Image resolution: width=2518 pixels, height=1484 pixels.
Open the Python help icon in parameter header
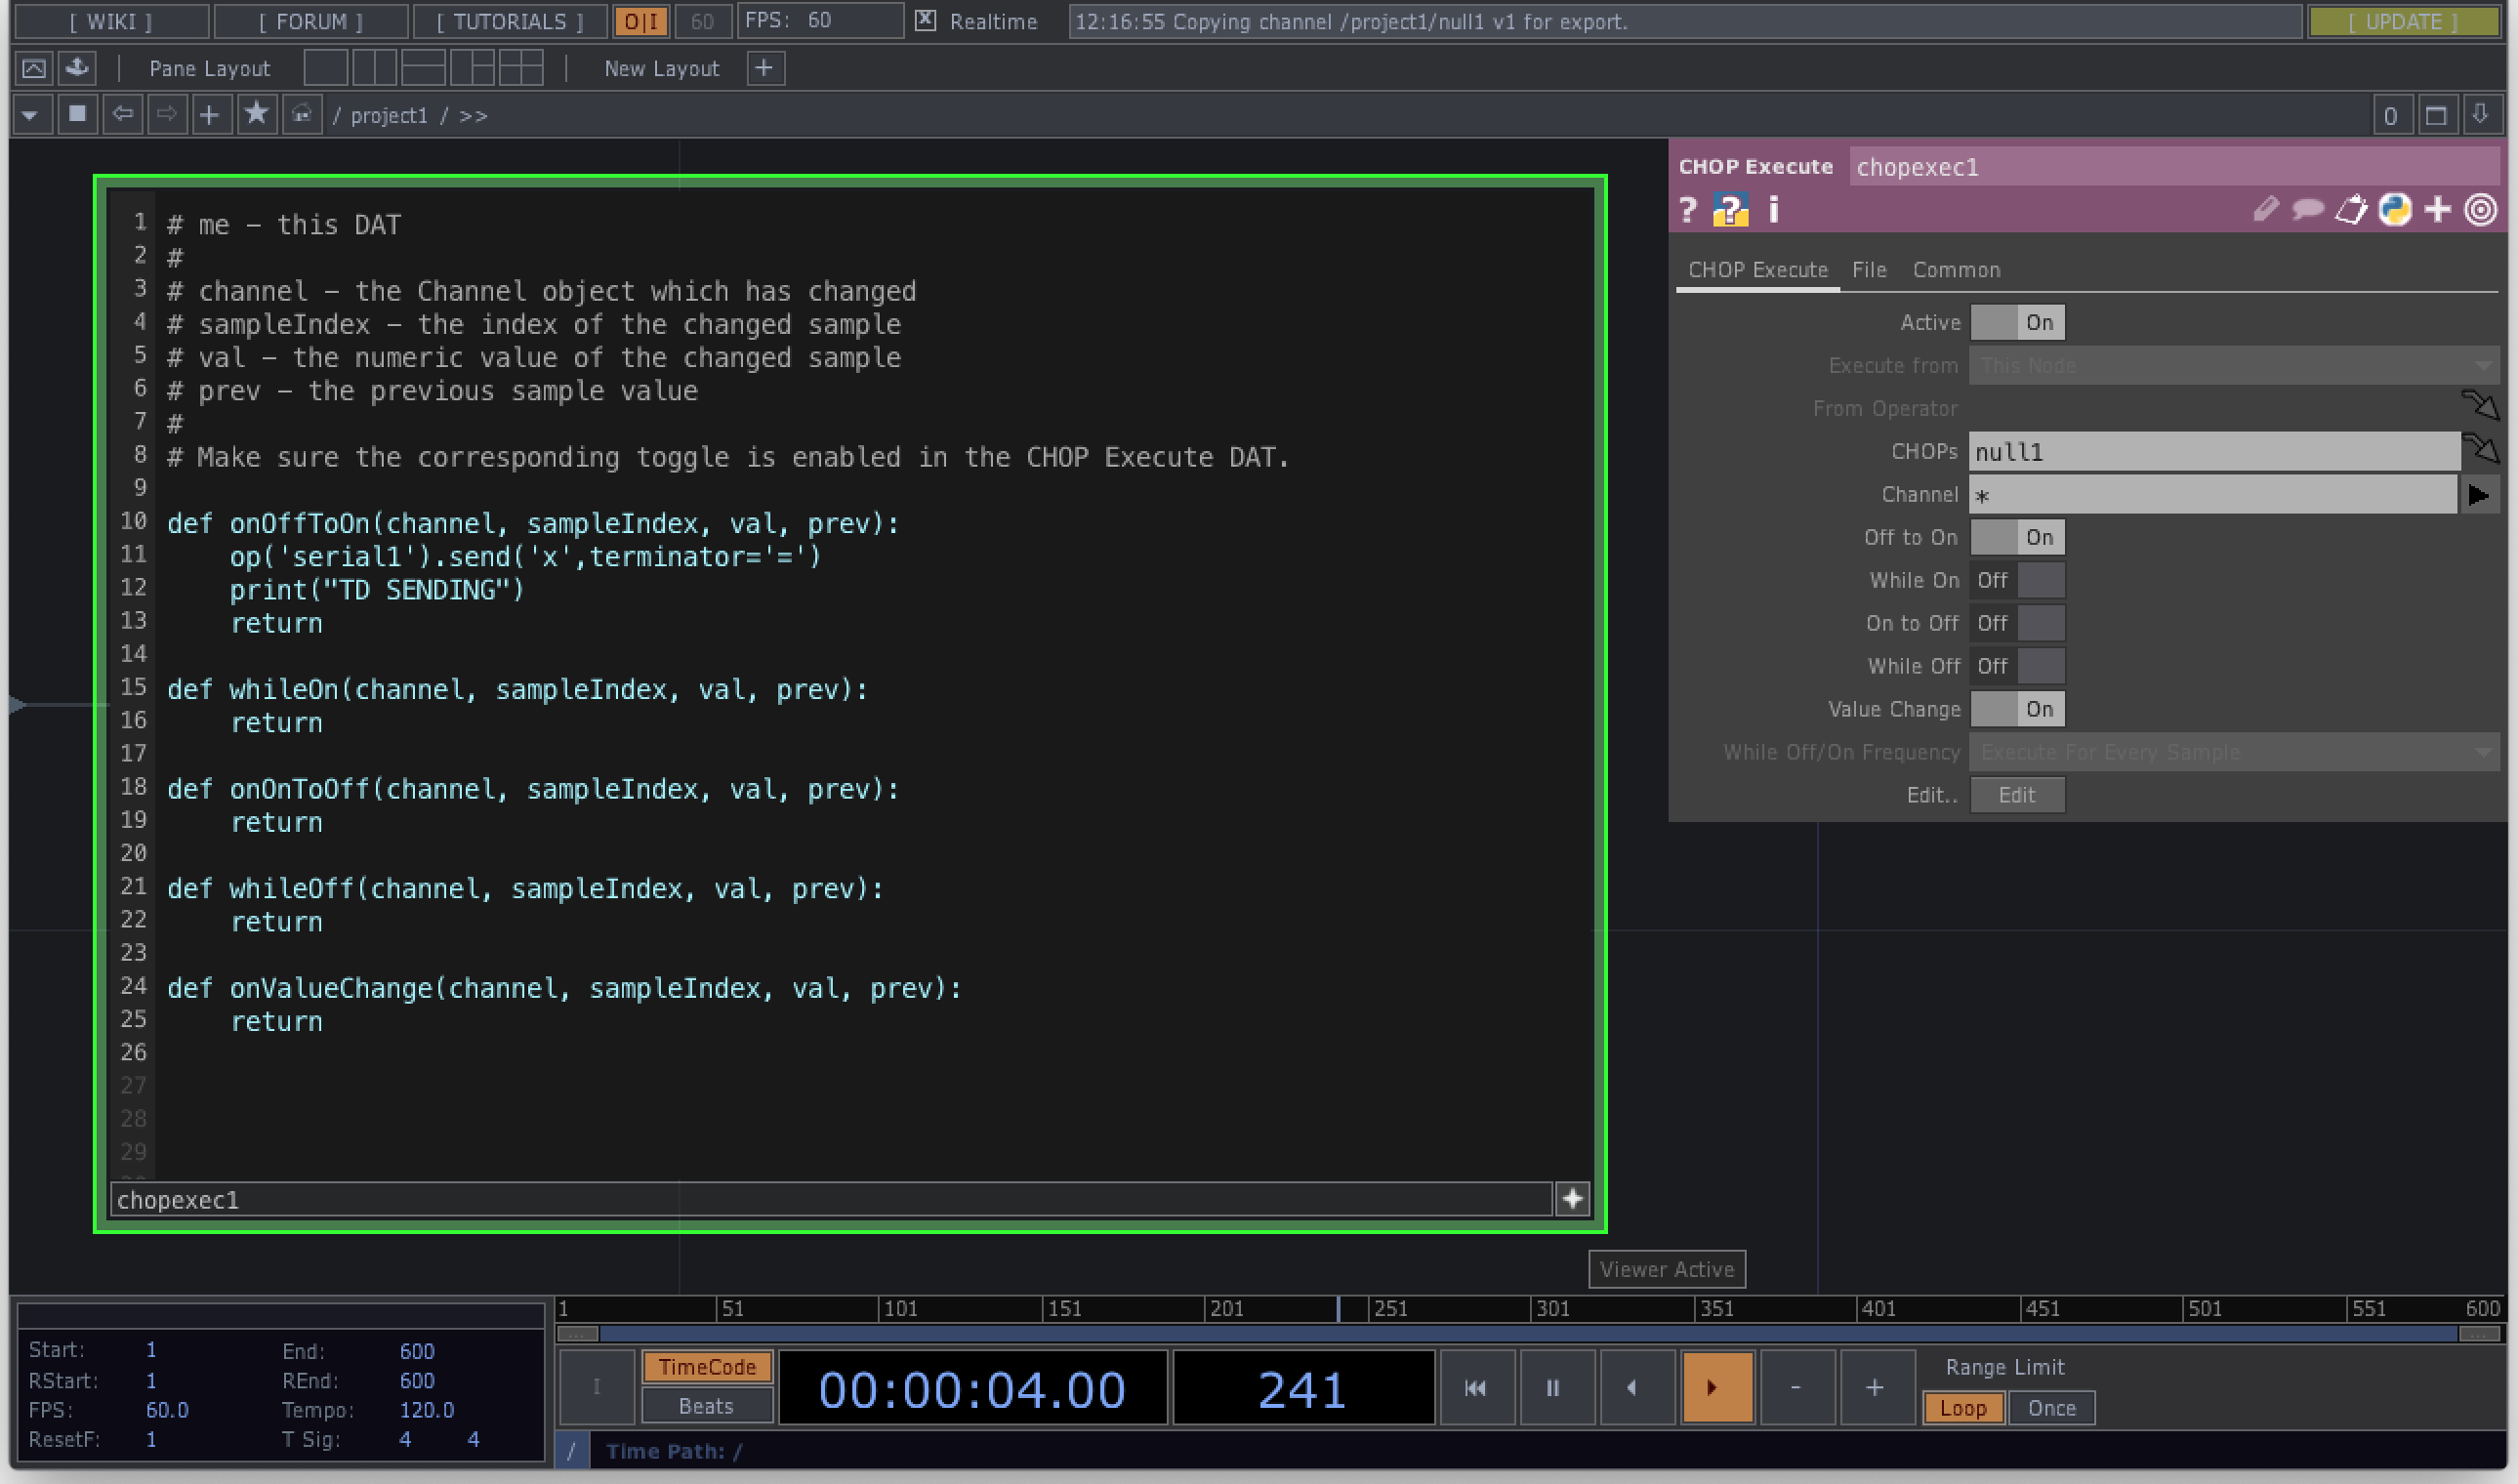click(1730, 210)
